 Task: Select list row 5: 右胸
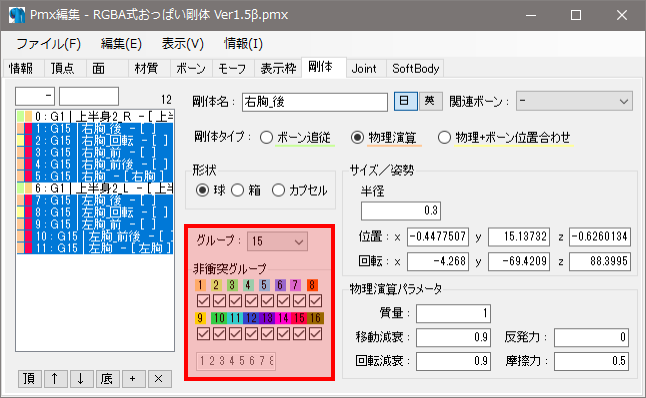pyautogui.click(x=95, y=176)
